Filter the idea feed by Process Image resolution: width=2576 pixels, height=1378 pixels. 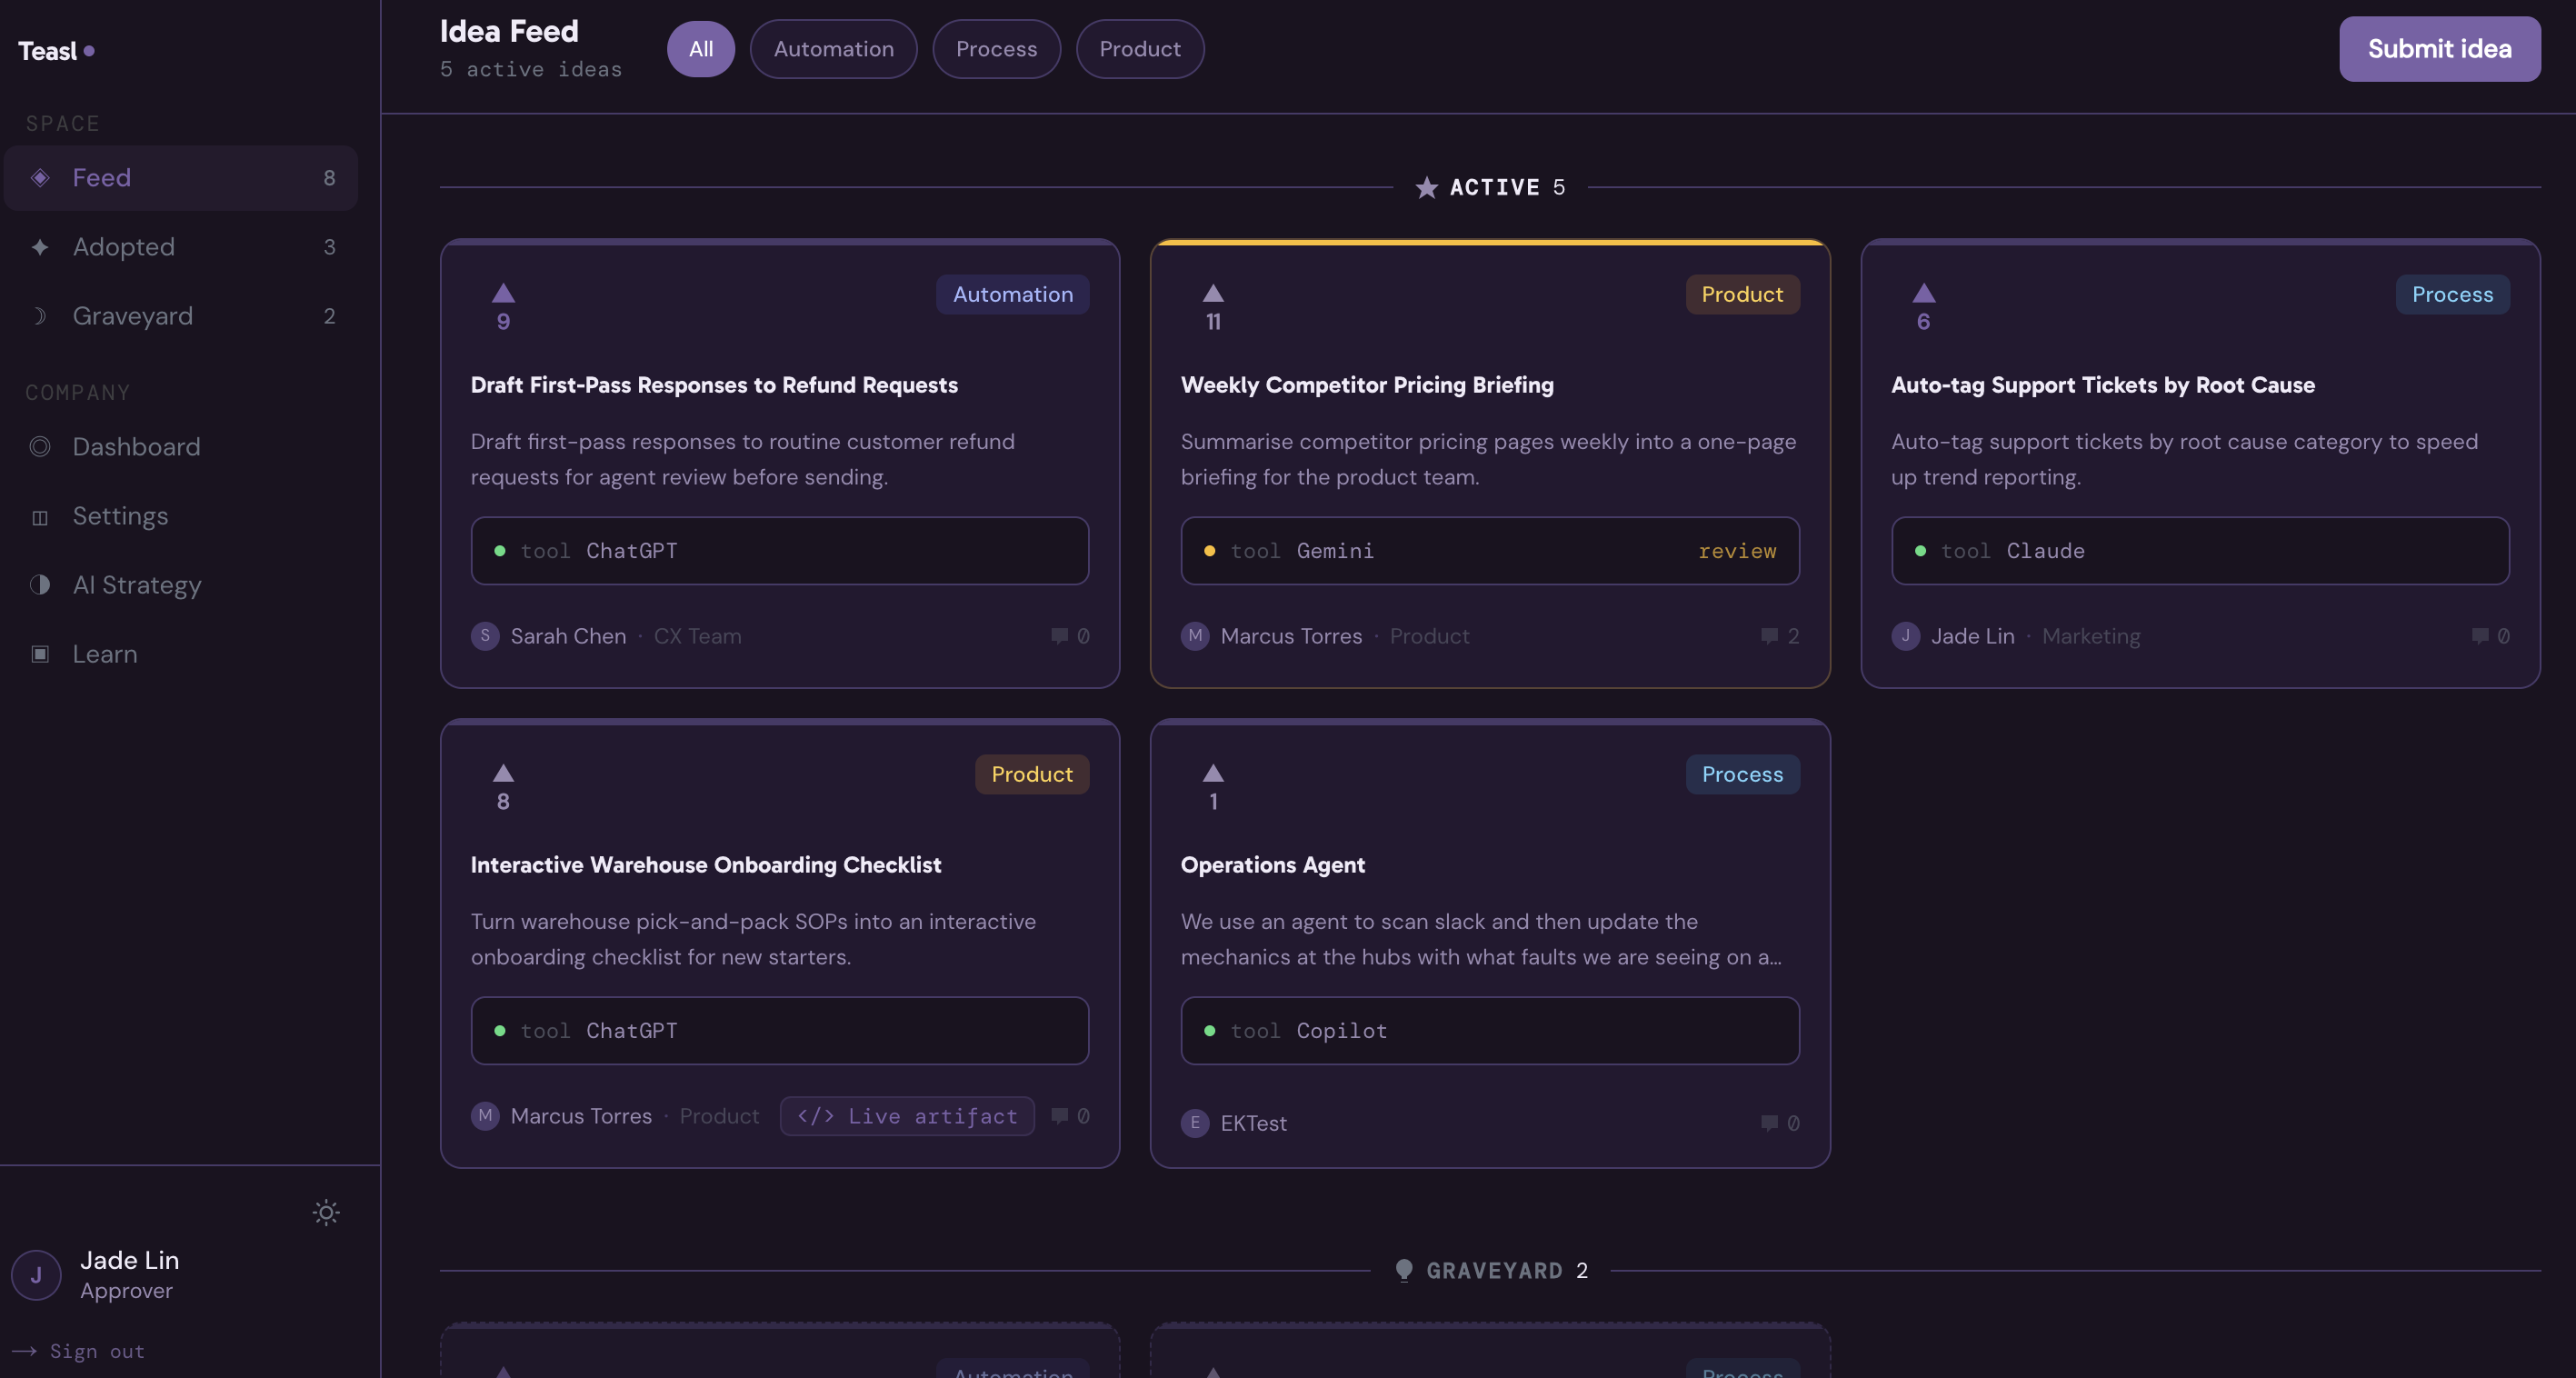coord(996,49)
